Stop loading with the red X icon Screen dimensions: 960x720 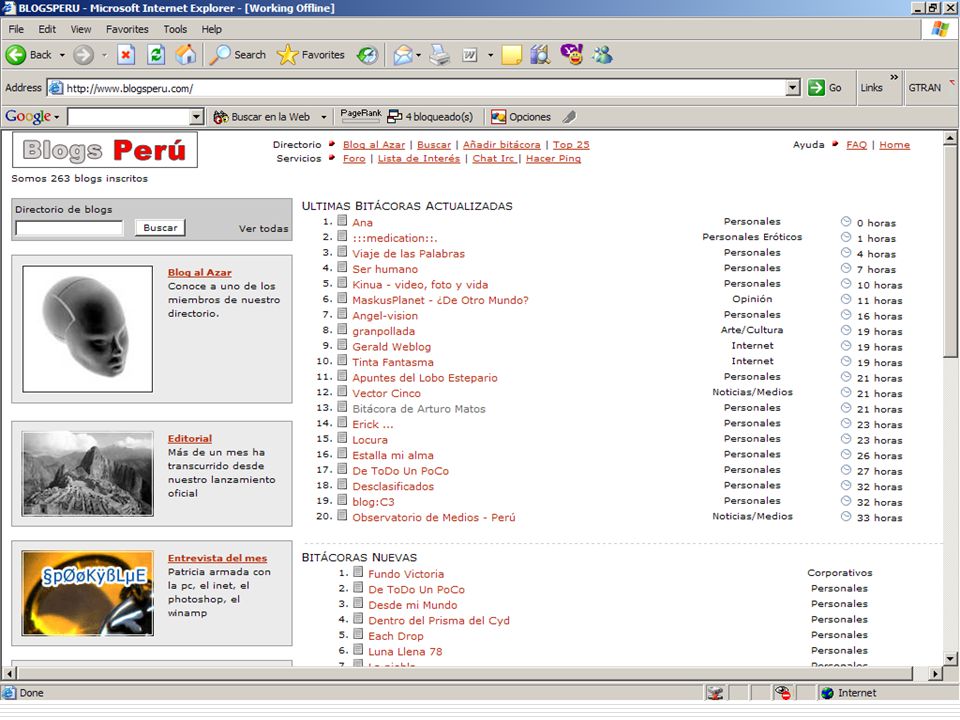click(126, 55)
